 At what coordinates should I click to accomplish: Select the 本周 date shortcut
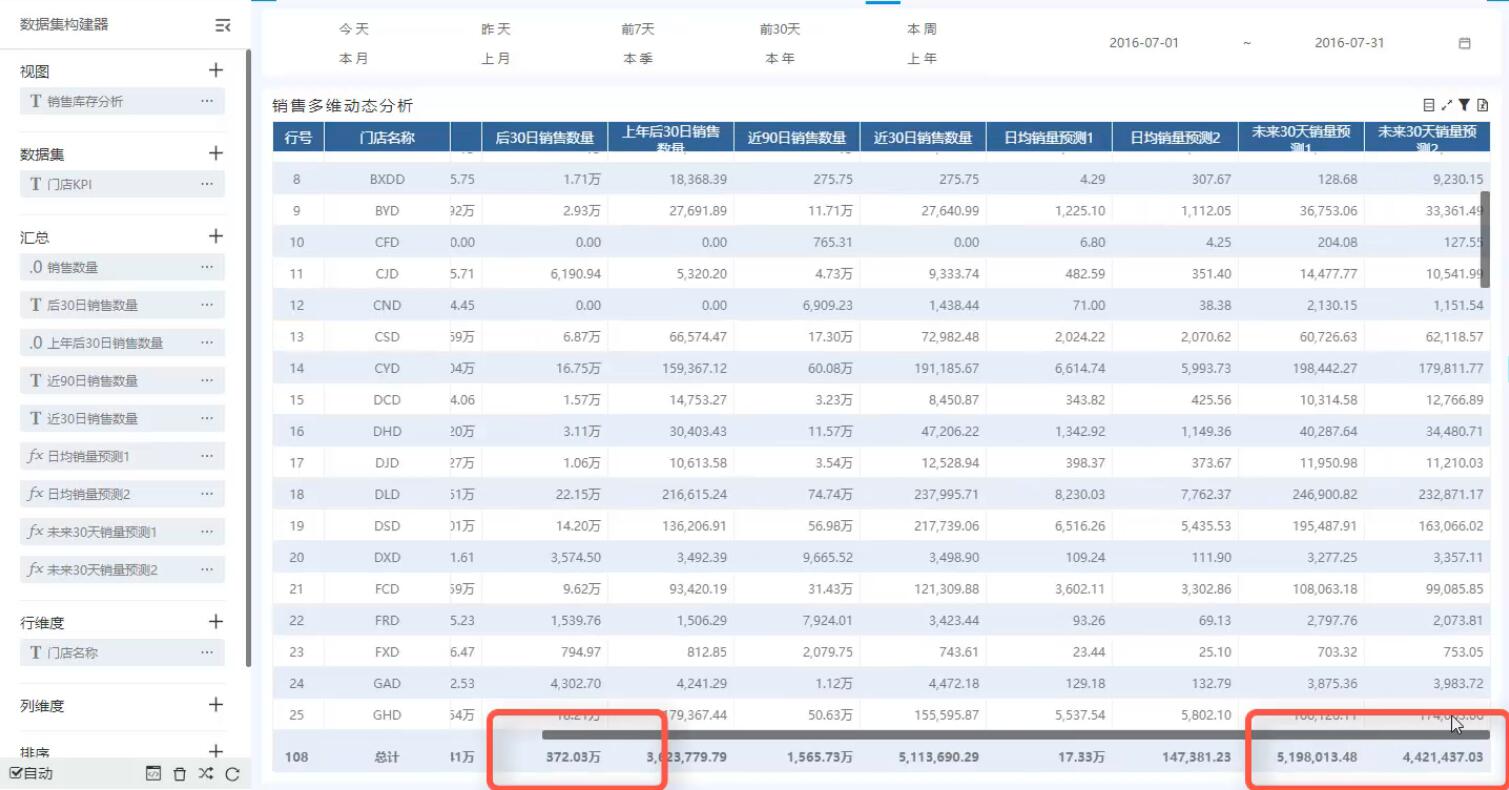pos(922,29)
